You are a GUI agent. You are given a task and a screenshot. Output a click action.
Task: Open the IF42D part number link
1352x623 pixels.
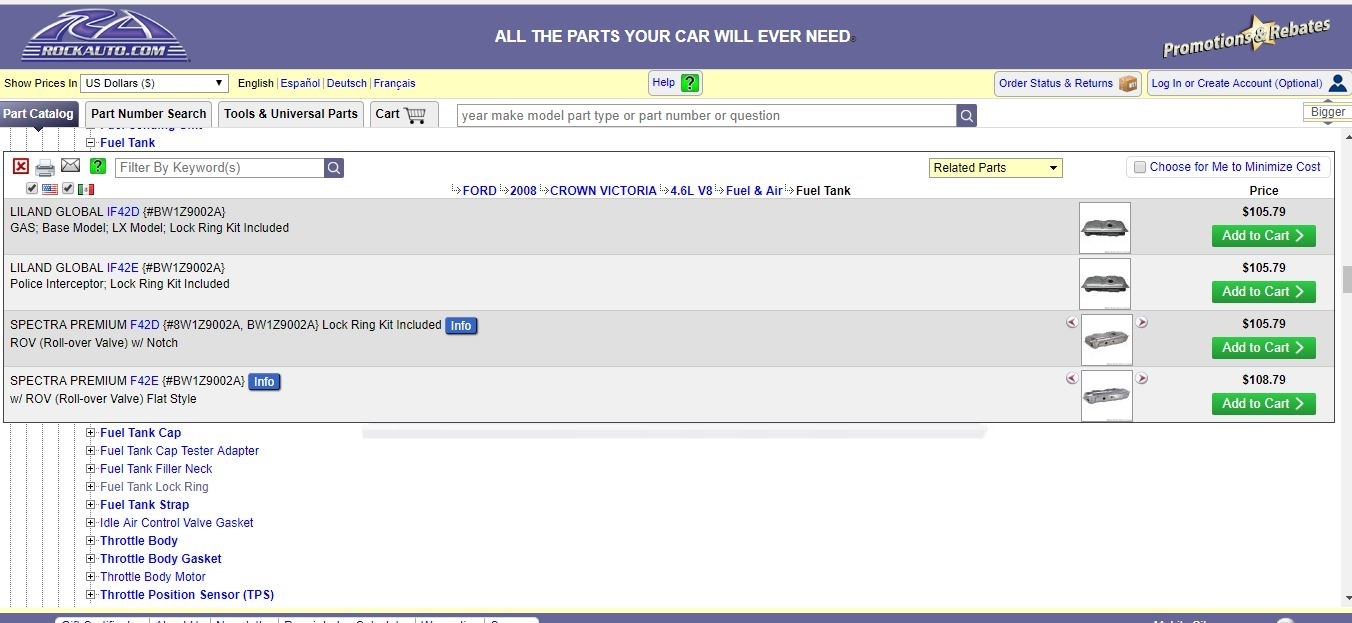pyautogui.click(x=123, y=212)
